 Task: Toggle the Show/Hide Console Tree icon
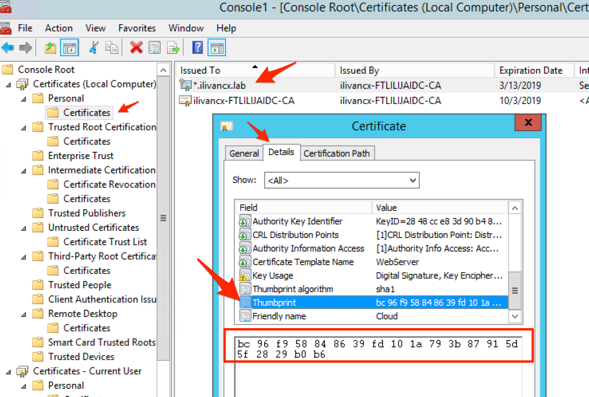point(69,48)
